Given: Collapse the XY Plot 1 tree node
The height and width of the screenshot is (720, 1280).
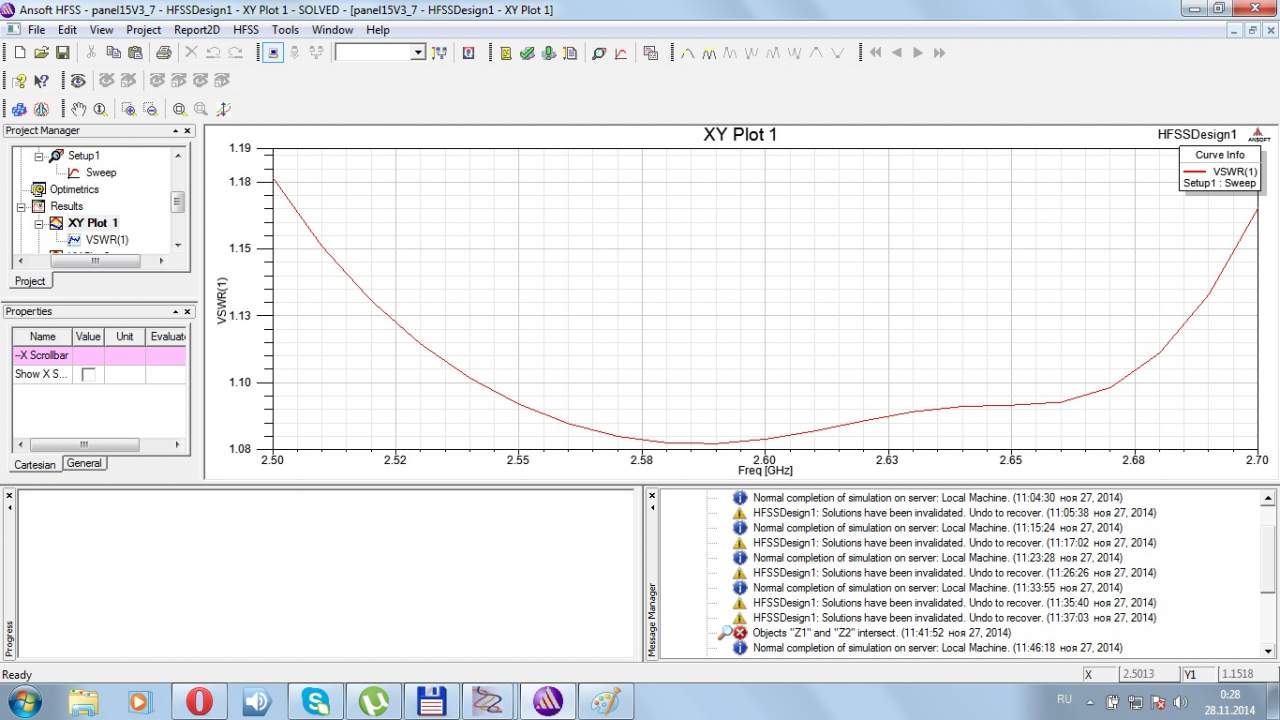Looking at the screenshot, I should click(x=40, y=224).
